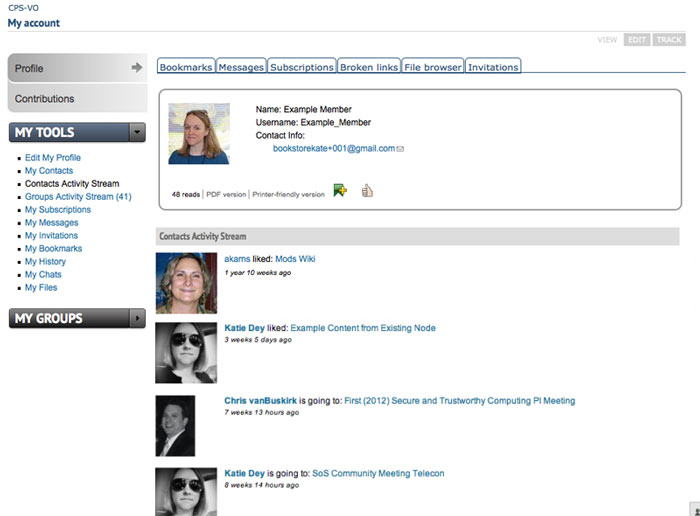700x516 pixels.
Task: Click the PDF version link
Action: (x=226, y=194)
